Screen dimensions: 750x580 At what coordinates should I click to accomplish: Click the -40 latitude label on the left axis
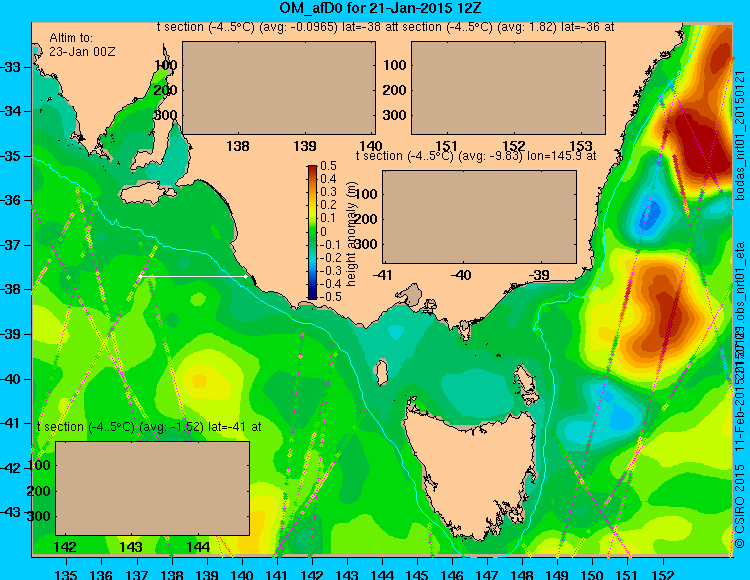(11, 379)
